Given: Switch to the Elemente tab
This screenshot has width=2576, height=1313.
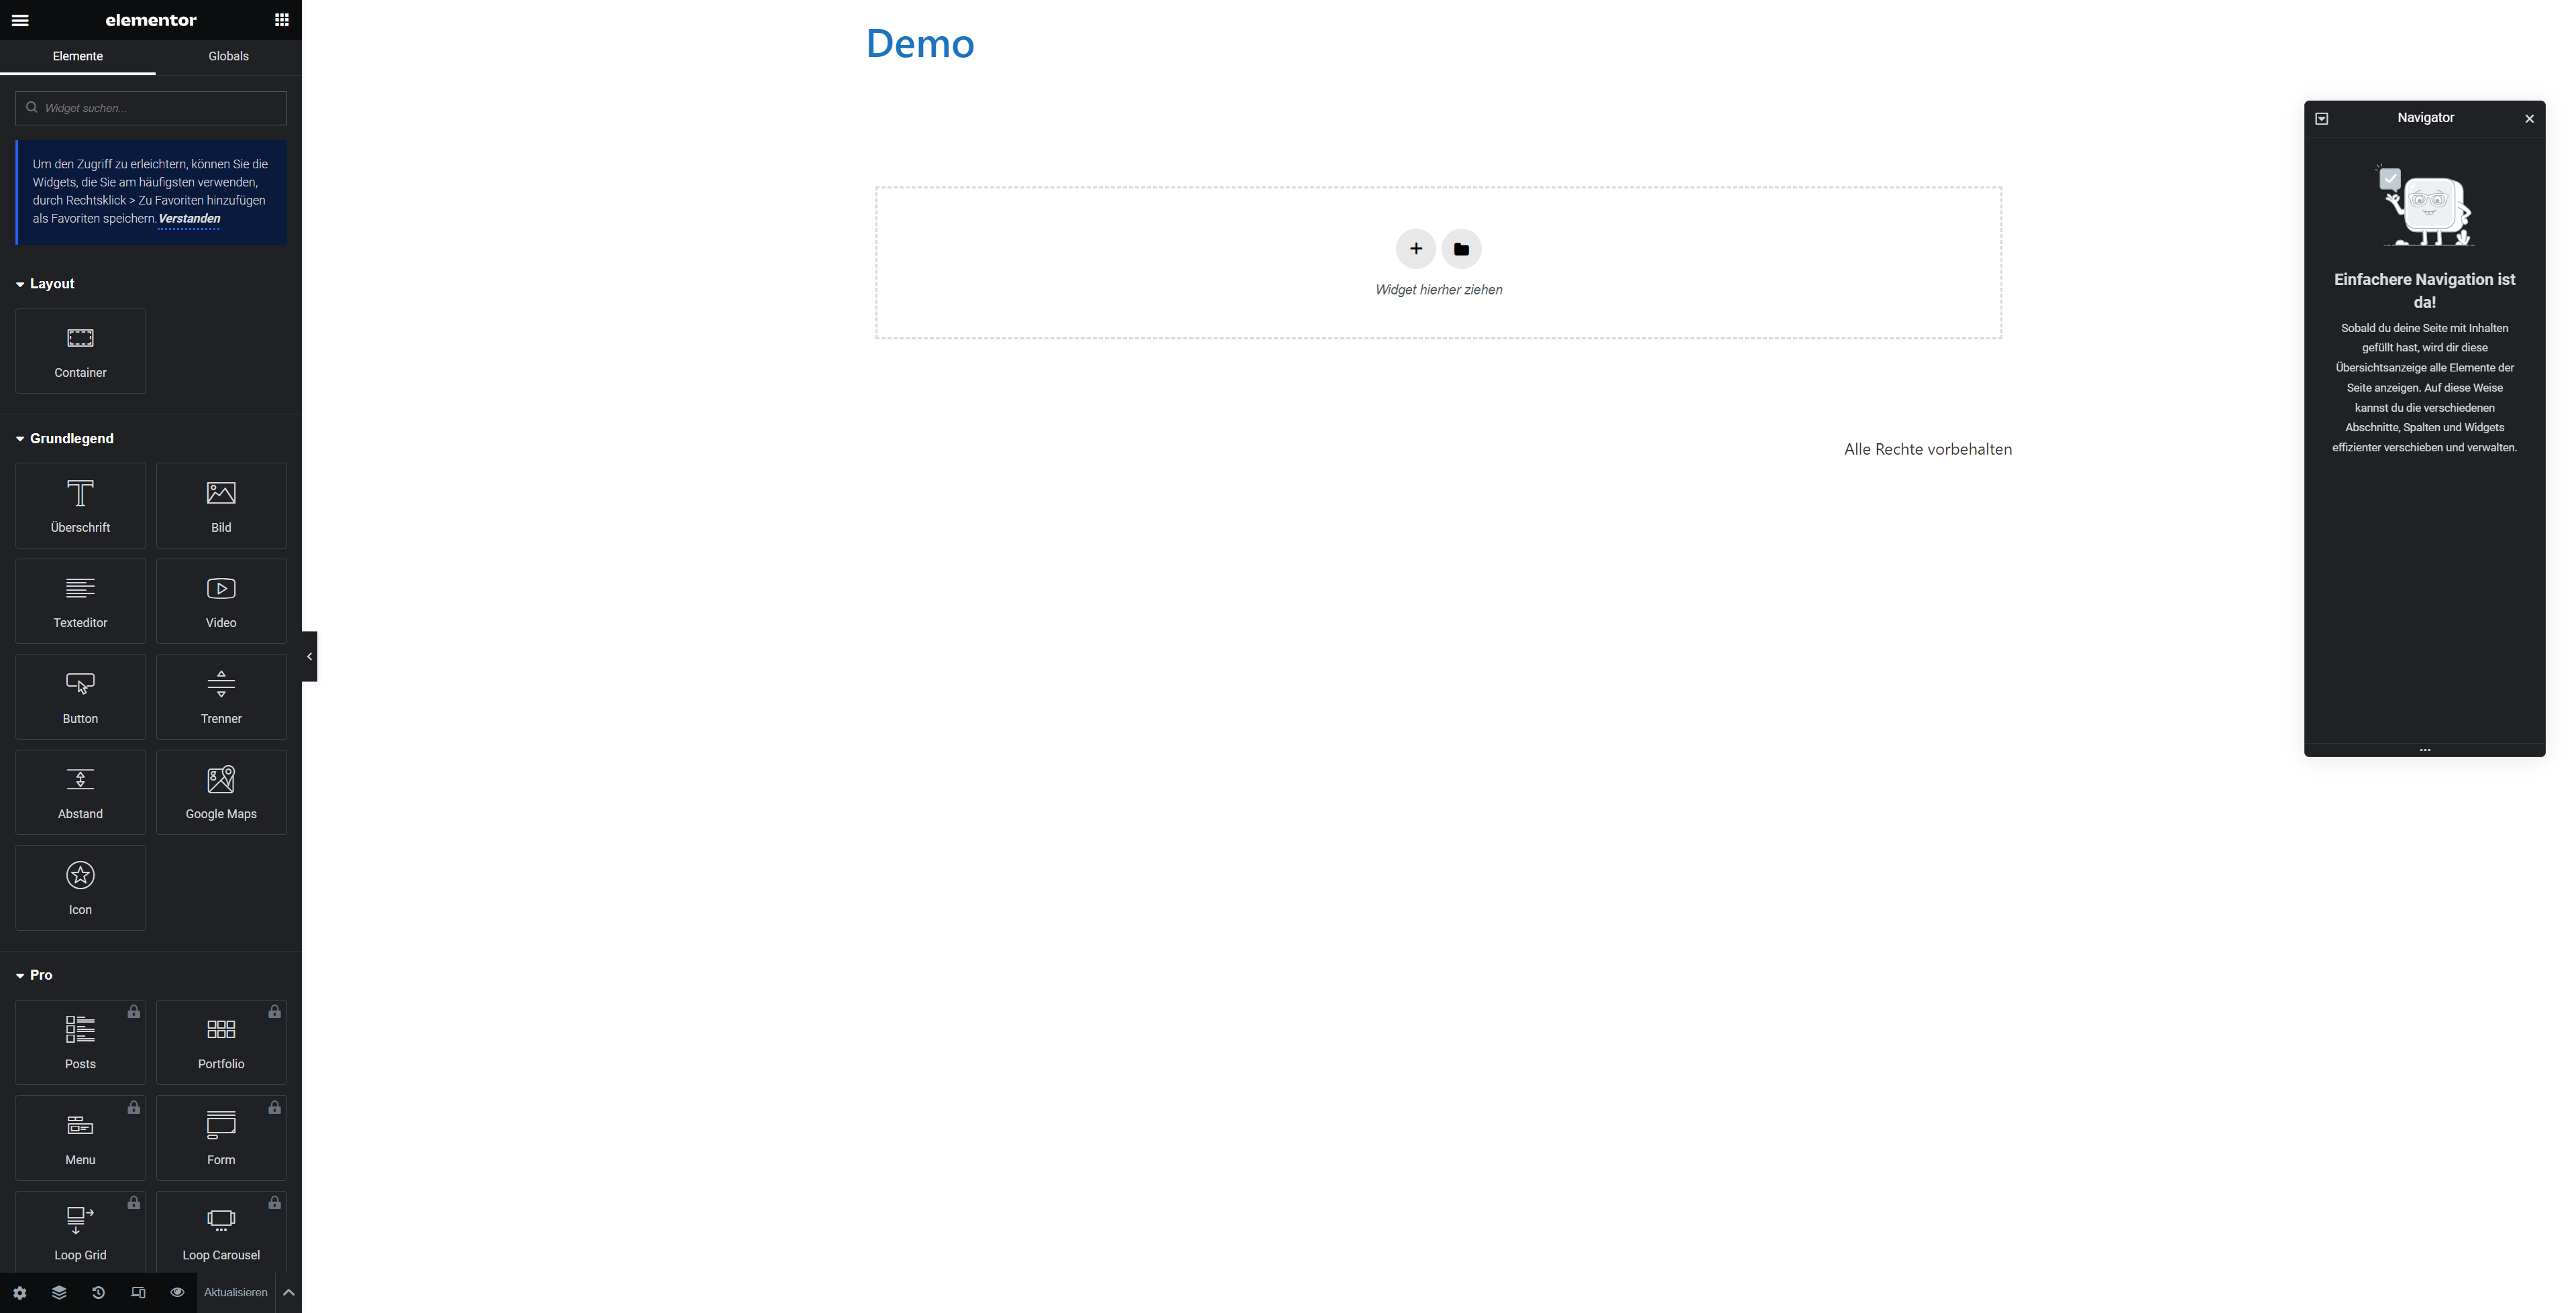Looking at the screenshot, I should click(x=78, y=56).
